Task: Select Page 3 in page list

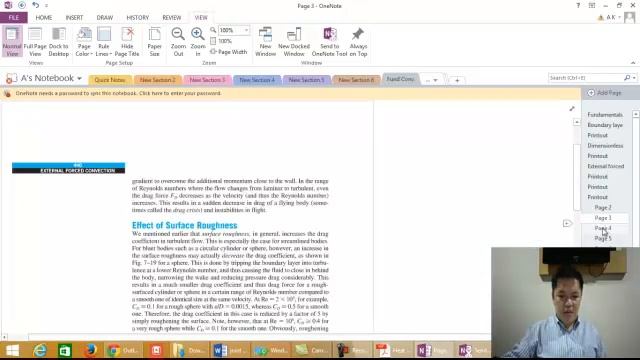Action: coord(603,218)
